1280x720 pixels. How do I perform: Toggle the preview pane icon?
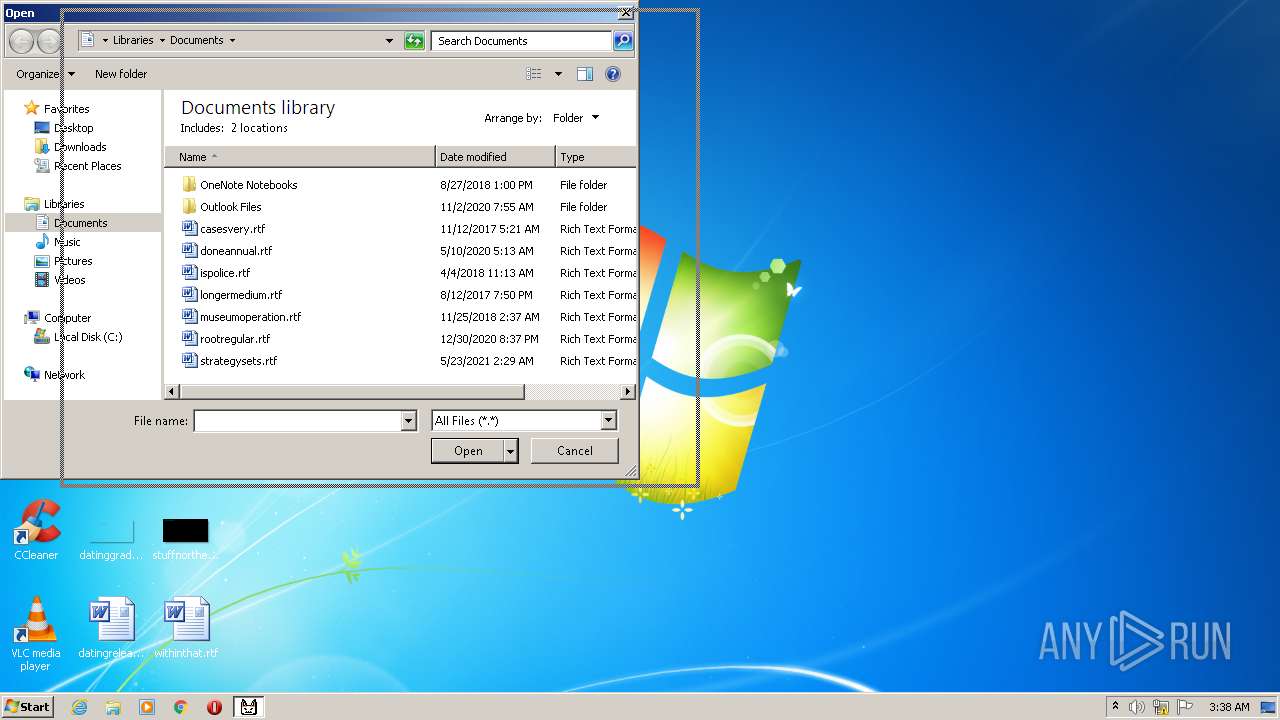point(585,74)
